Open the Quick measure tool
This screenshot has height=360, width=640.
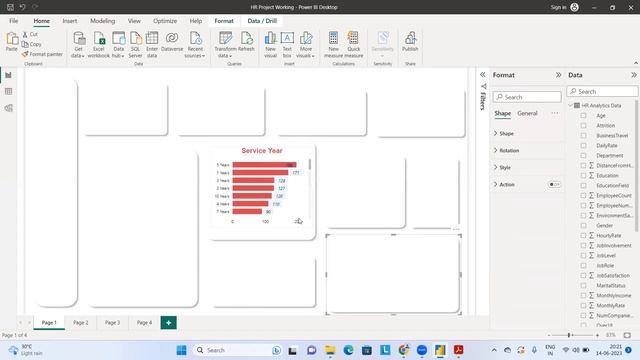coord(353,44)
